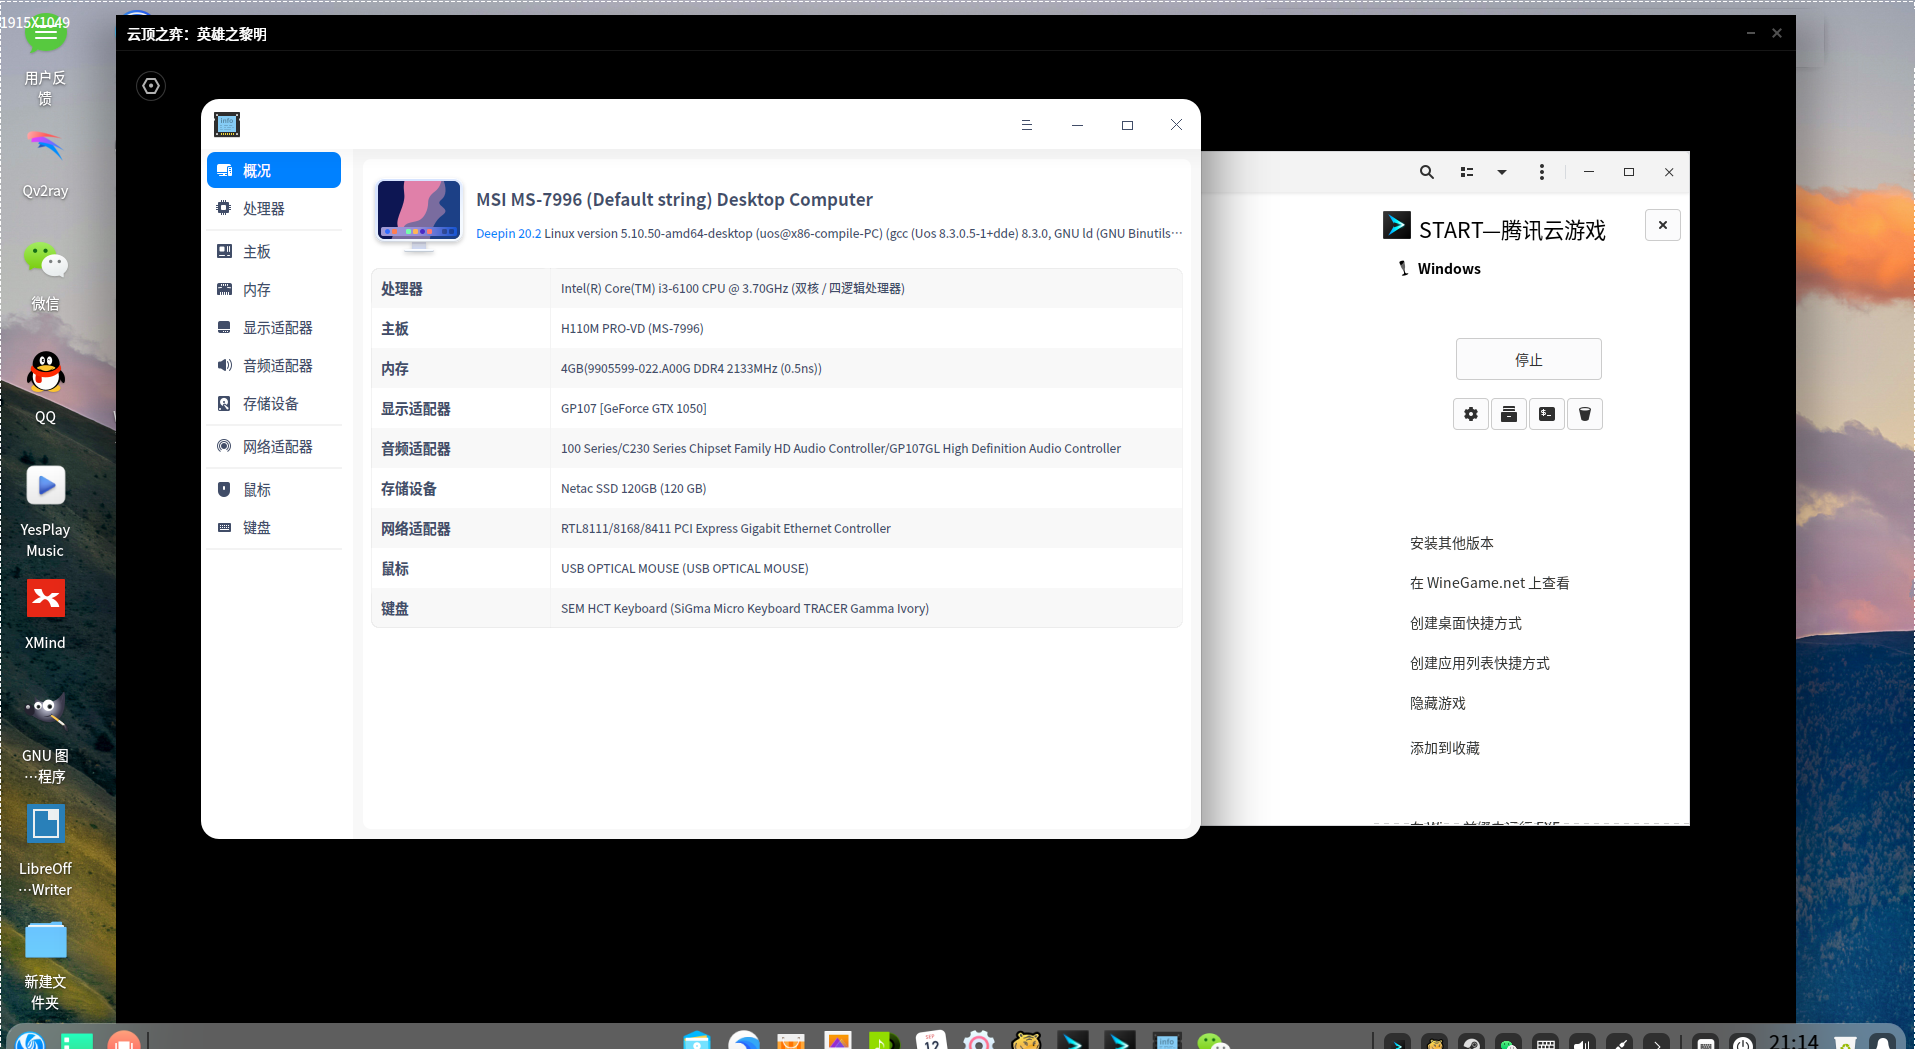Open the Deepin 20.2 link
This screenshot has height=1049, width=1915.
[508, 234]
